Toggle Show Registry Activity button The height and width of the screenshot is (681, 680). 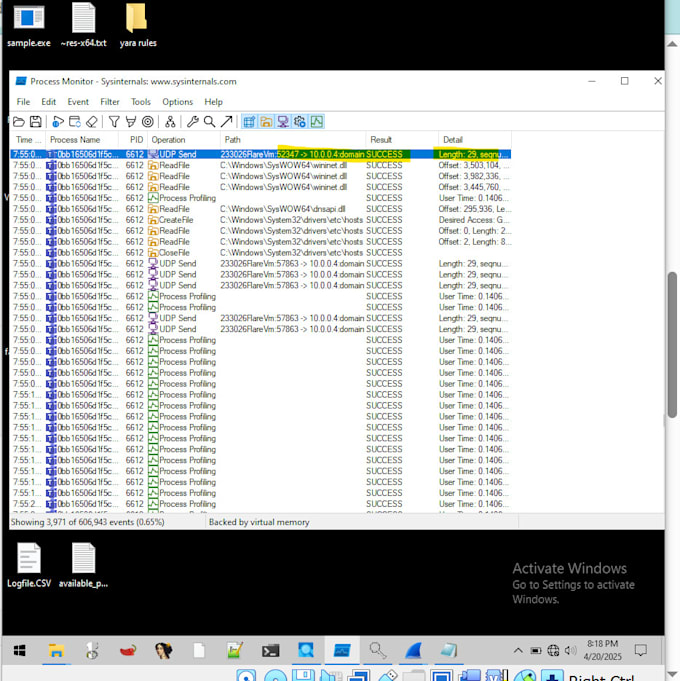click(249, 122)
